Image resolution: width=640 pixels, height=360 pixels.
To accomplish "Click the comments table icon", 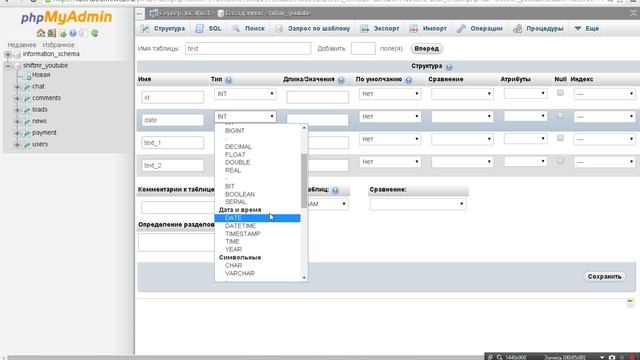I will [27, 98].
